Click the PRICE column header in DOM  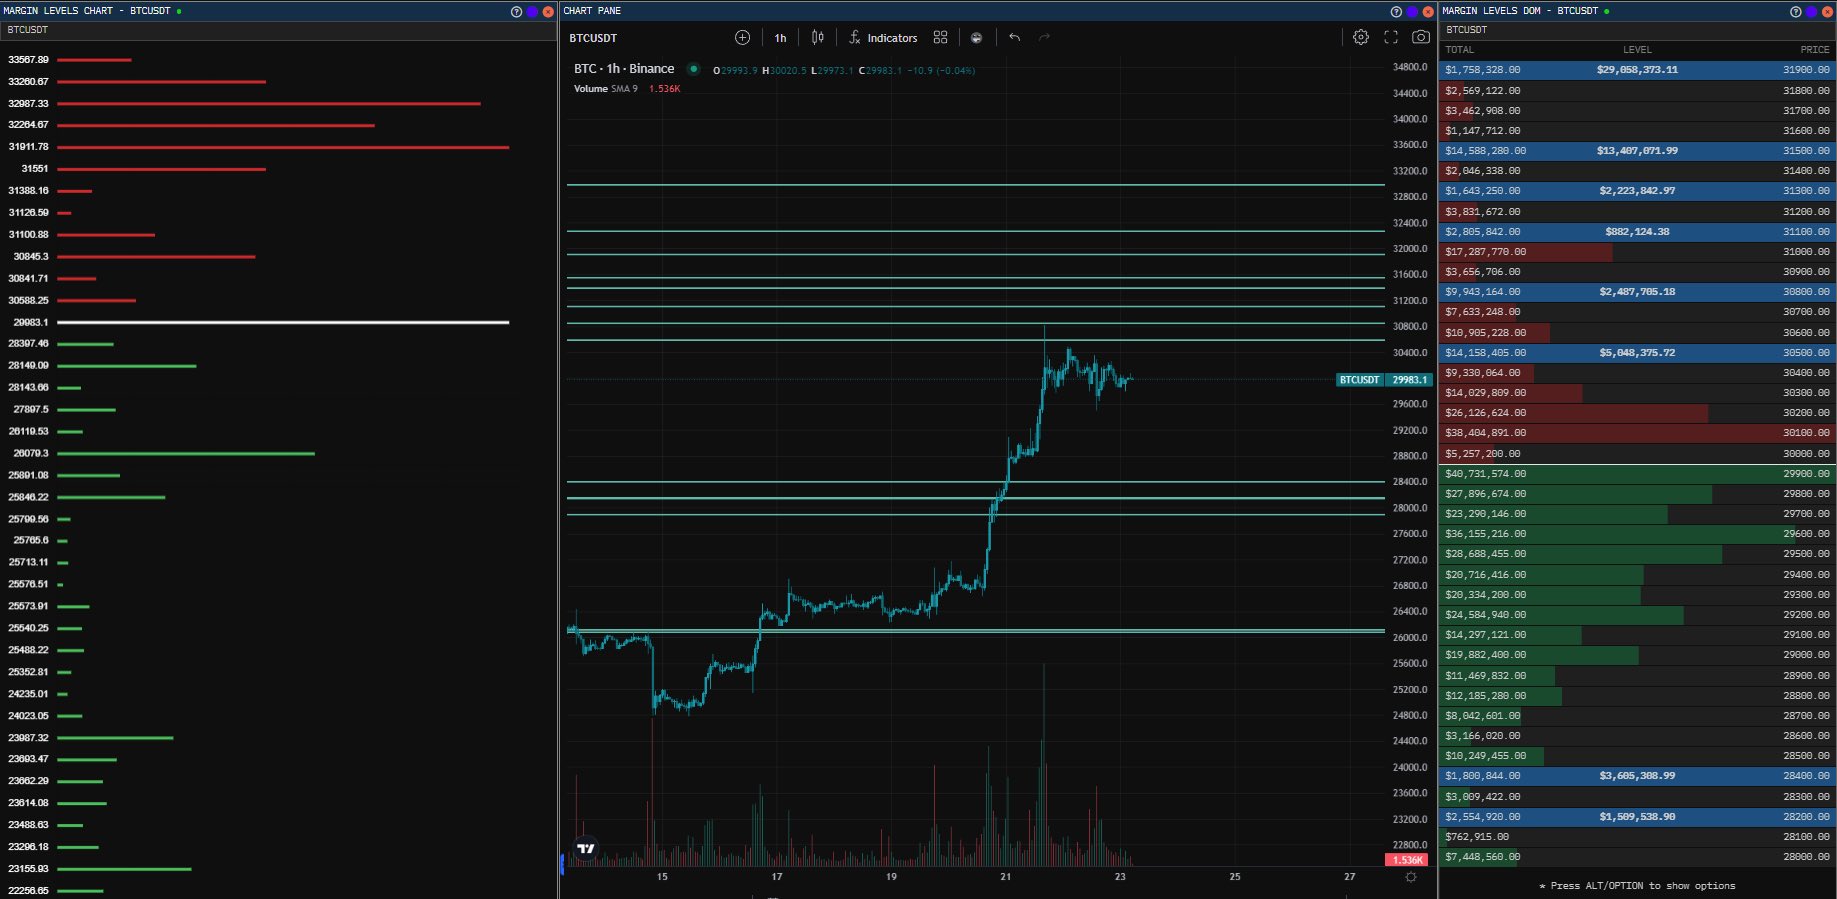(1814, 50)
